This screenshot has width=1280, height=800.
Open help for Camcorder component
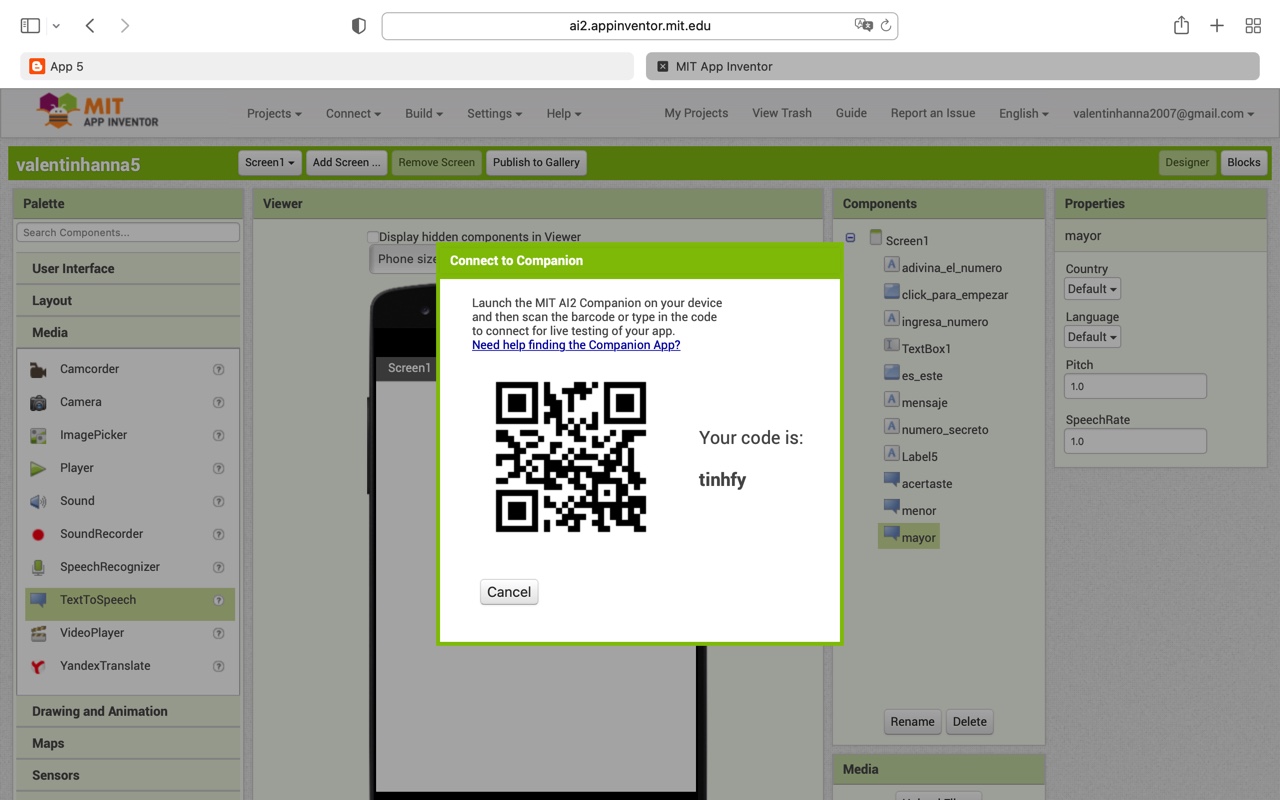coord(218,370)
